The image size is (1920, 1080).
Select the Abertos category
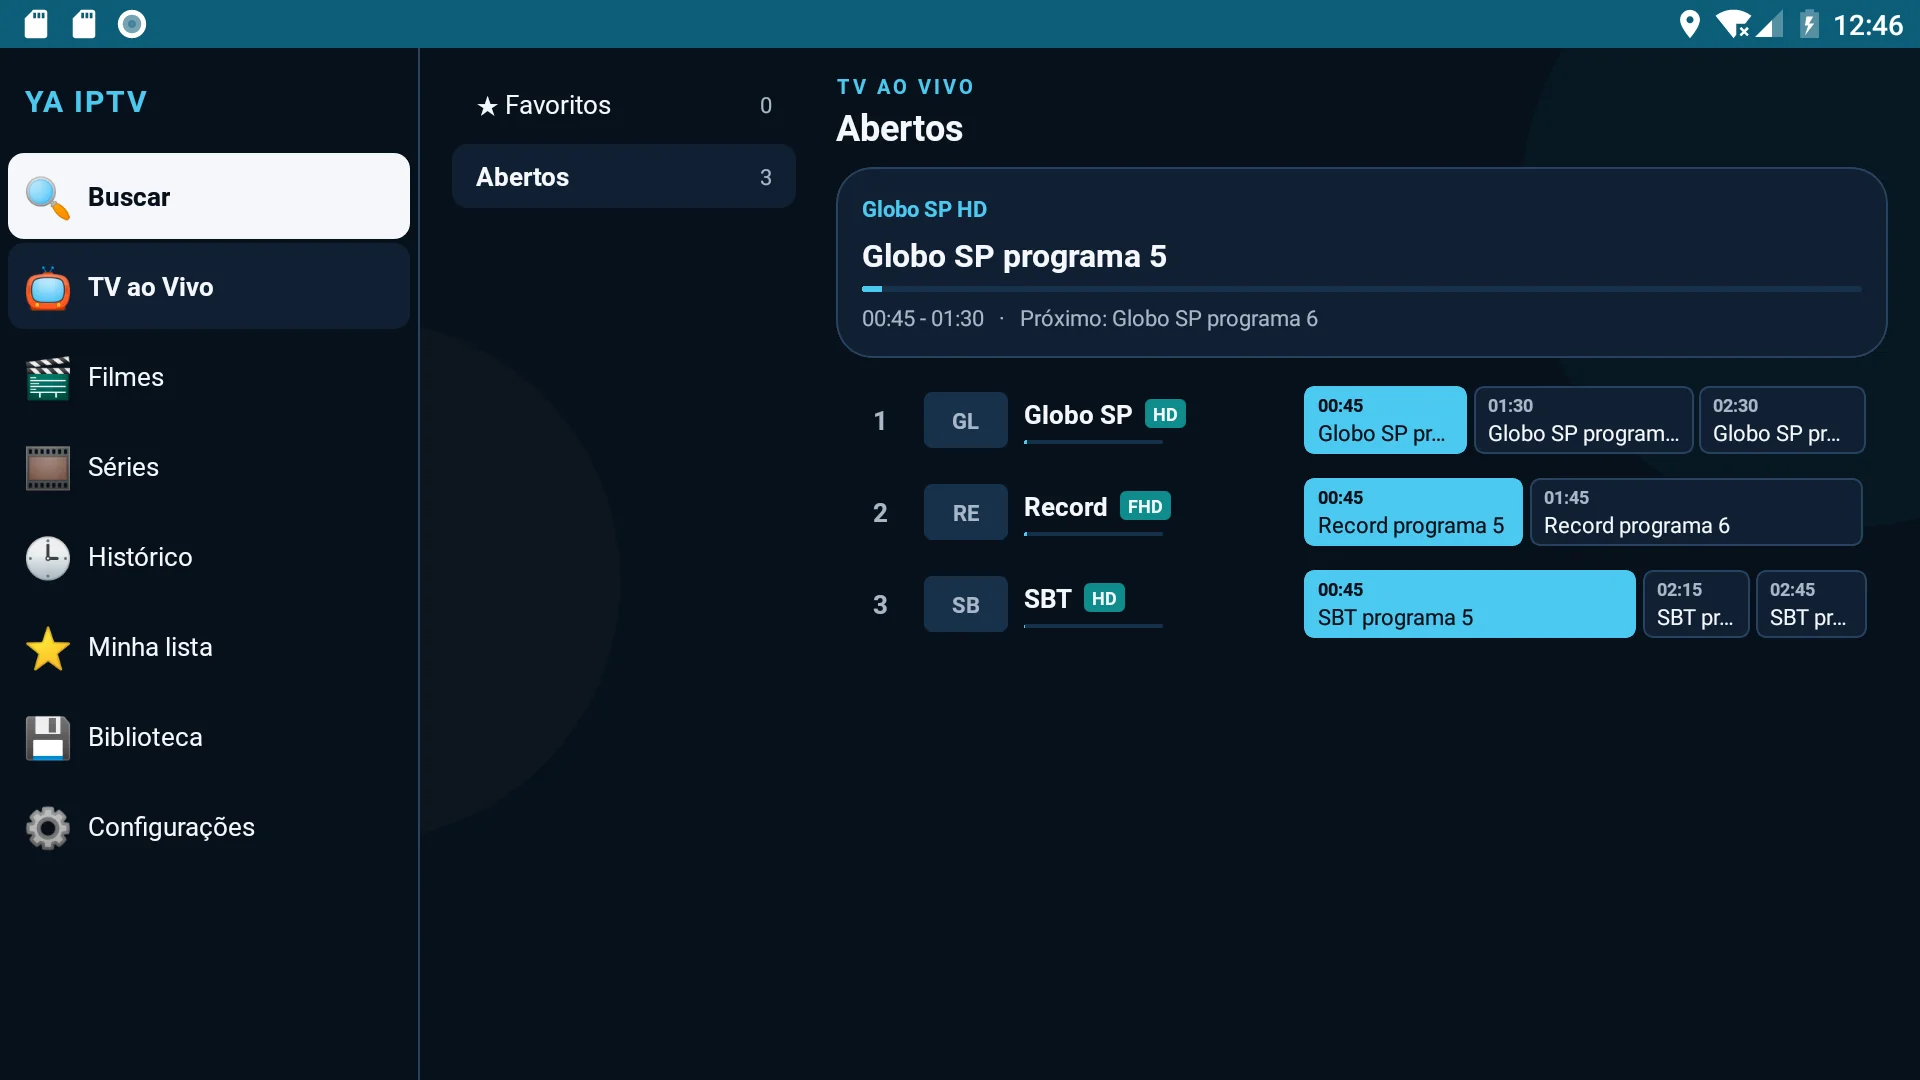(624, 177)
